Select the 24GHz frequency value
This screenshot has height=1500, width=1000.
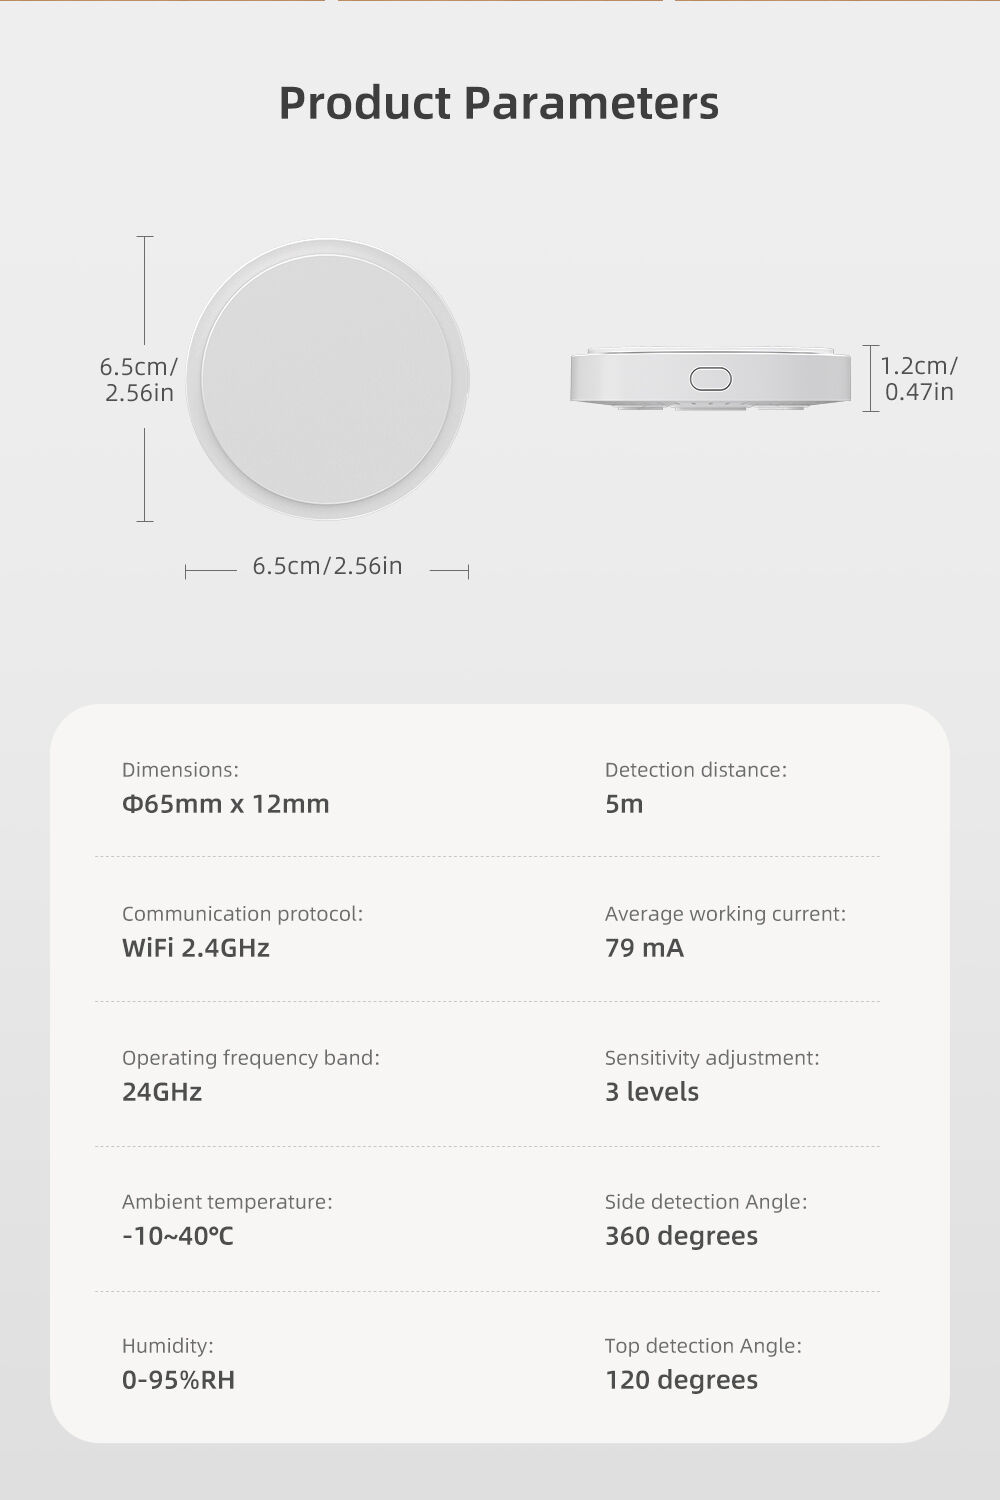click(x=162, y=1092)
